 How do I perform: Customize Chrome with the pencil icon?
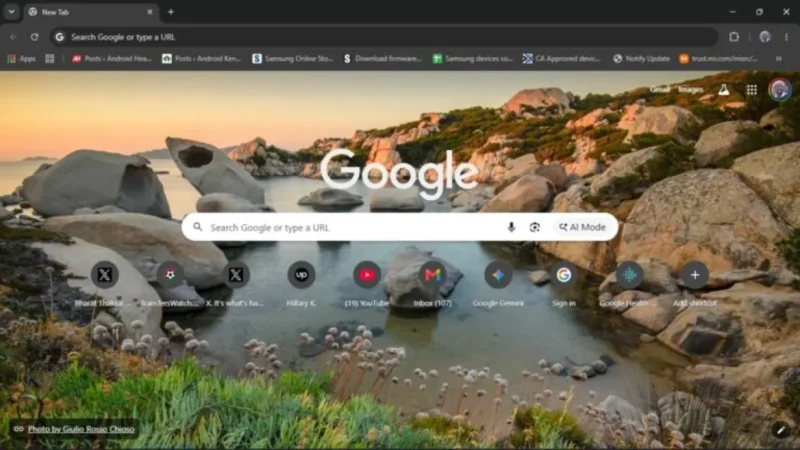click(781, 430)
